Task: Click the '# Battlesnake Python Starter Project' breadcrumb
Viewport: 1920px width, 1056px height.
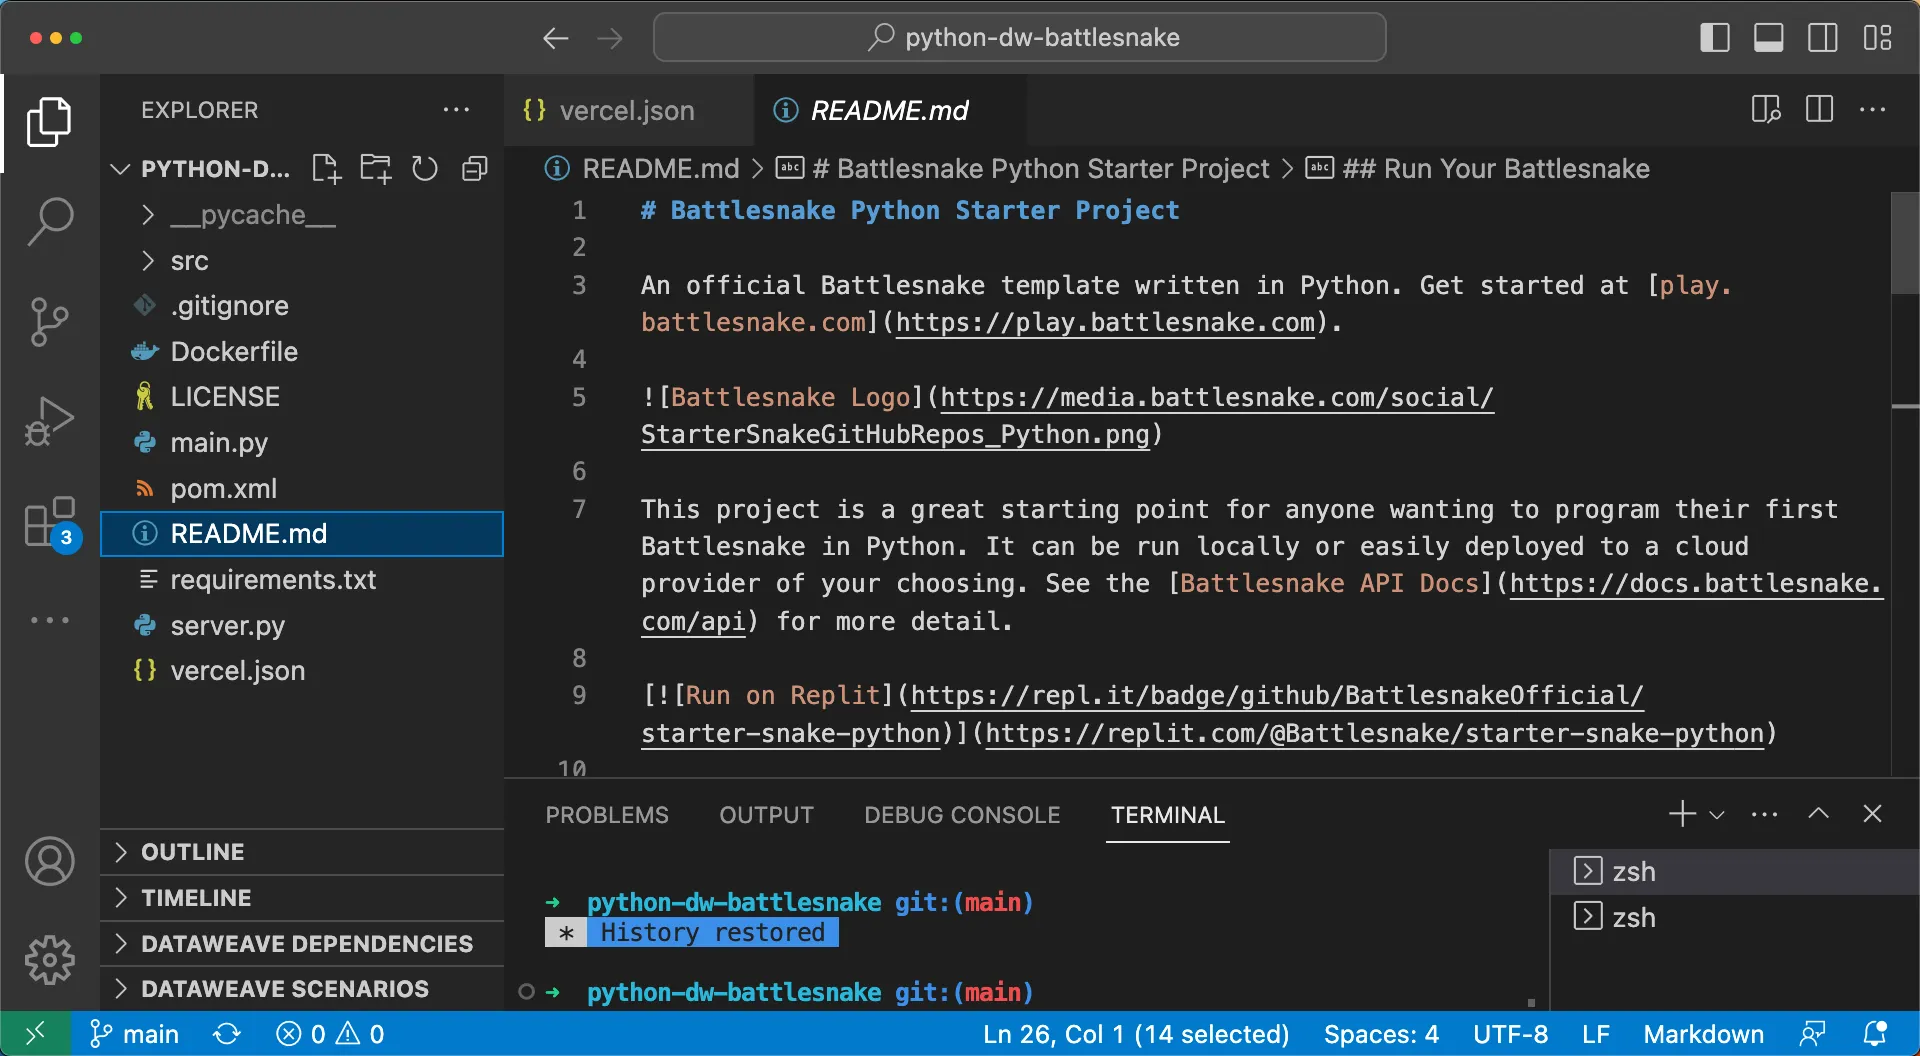Action: tap(1023, 169)
